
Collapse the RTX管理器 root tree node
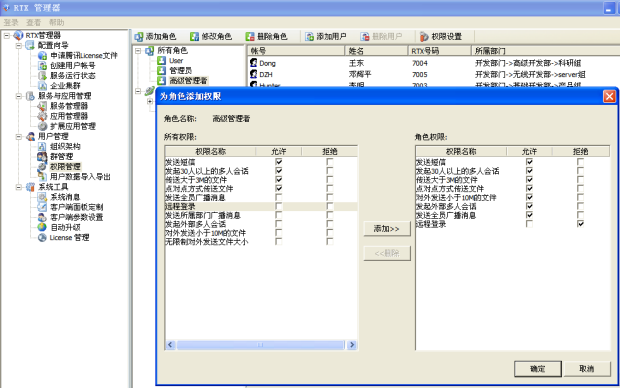click(x=7, y=35)
